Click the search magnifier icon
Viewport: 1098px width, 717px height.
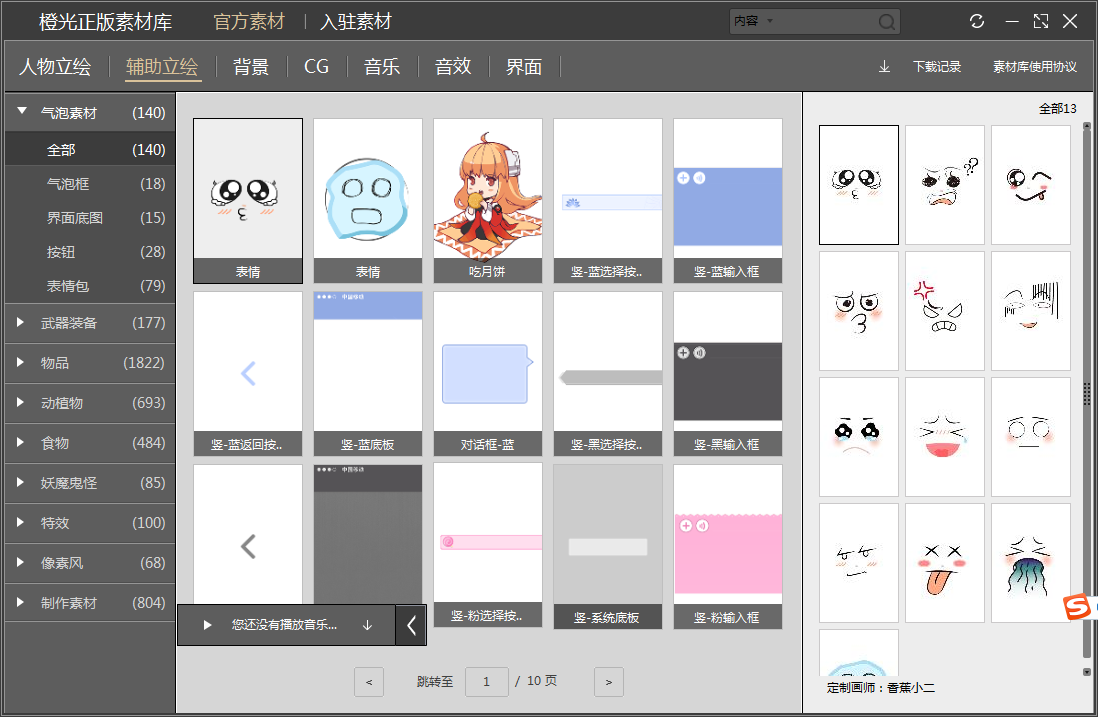pyautogui.click(x=886, y=22)
